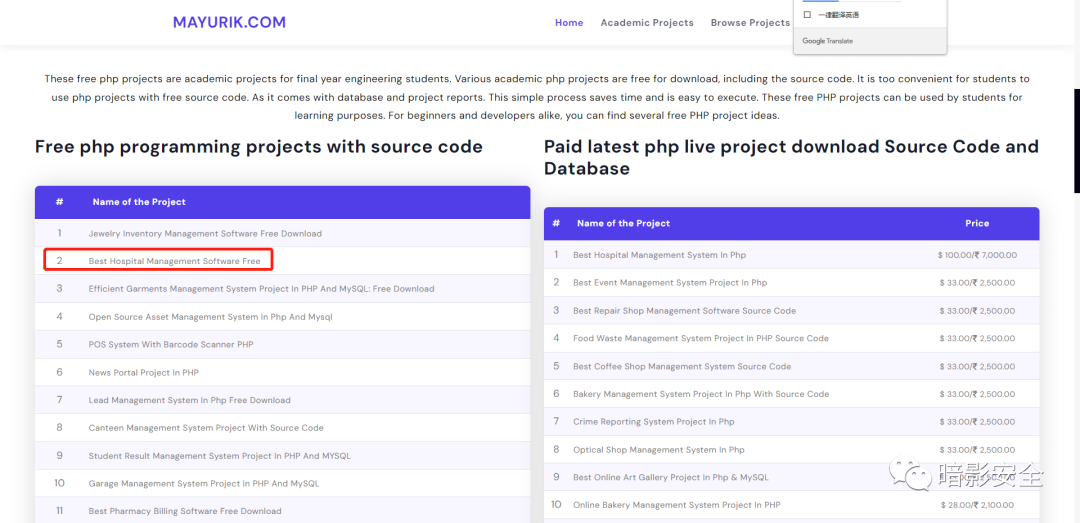Click the WeChat logo icon in the watermark

(x=912, y=473)
